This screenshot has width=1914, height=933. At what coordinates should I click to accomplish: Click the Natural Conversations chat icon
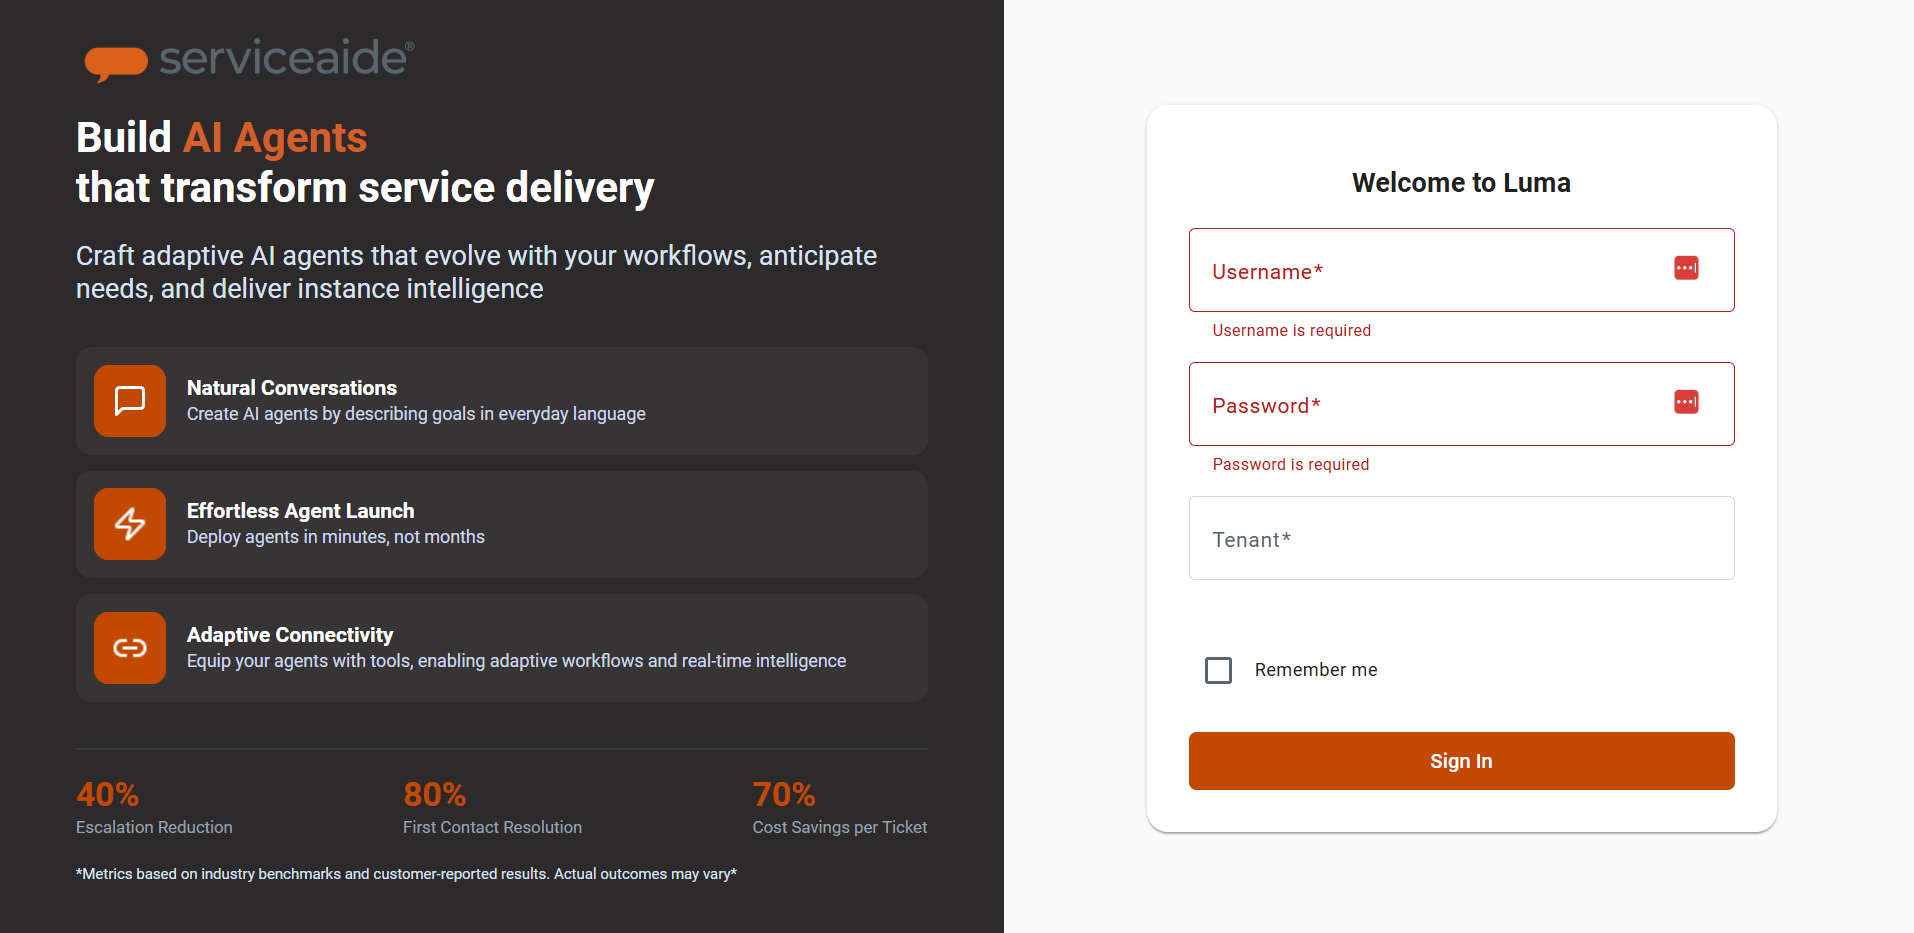(130, 401)
